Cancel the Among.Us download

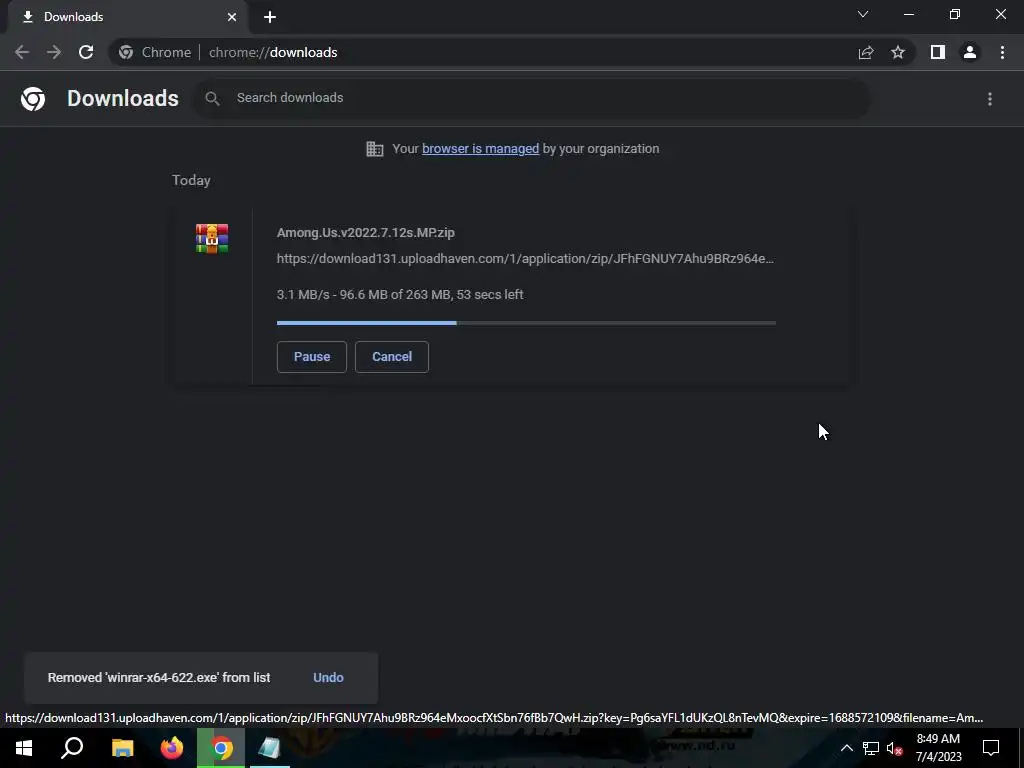[392, 357]
